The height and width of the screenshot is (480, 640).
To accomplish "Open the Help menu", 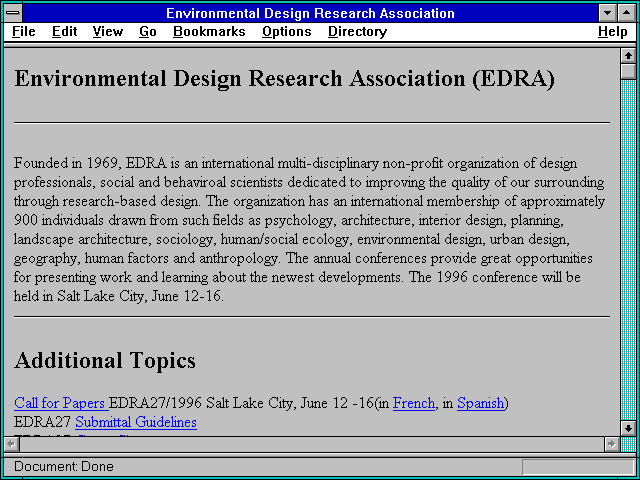I will (613, 32).
